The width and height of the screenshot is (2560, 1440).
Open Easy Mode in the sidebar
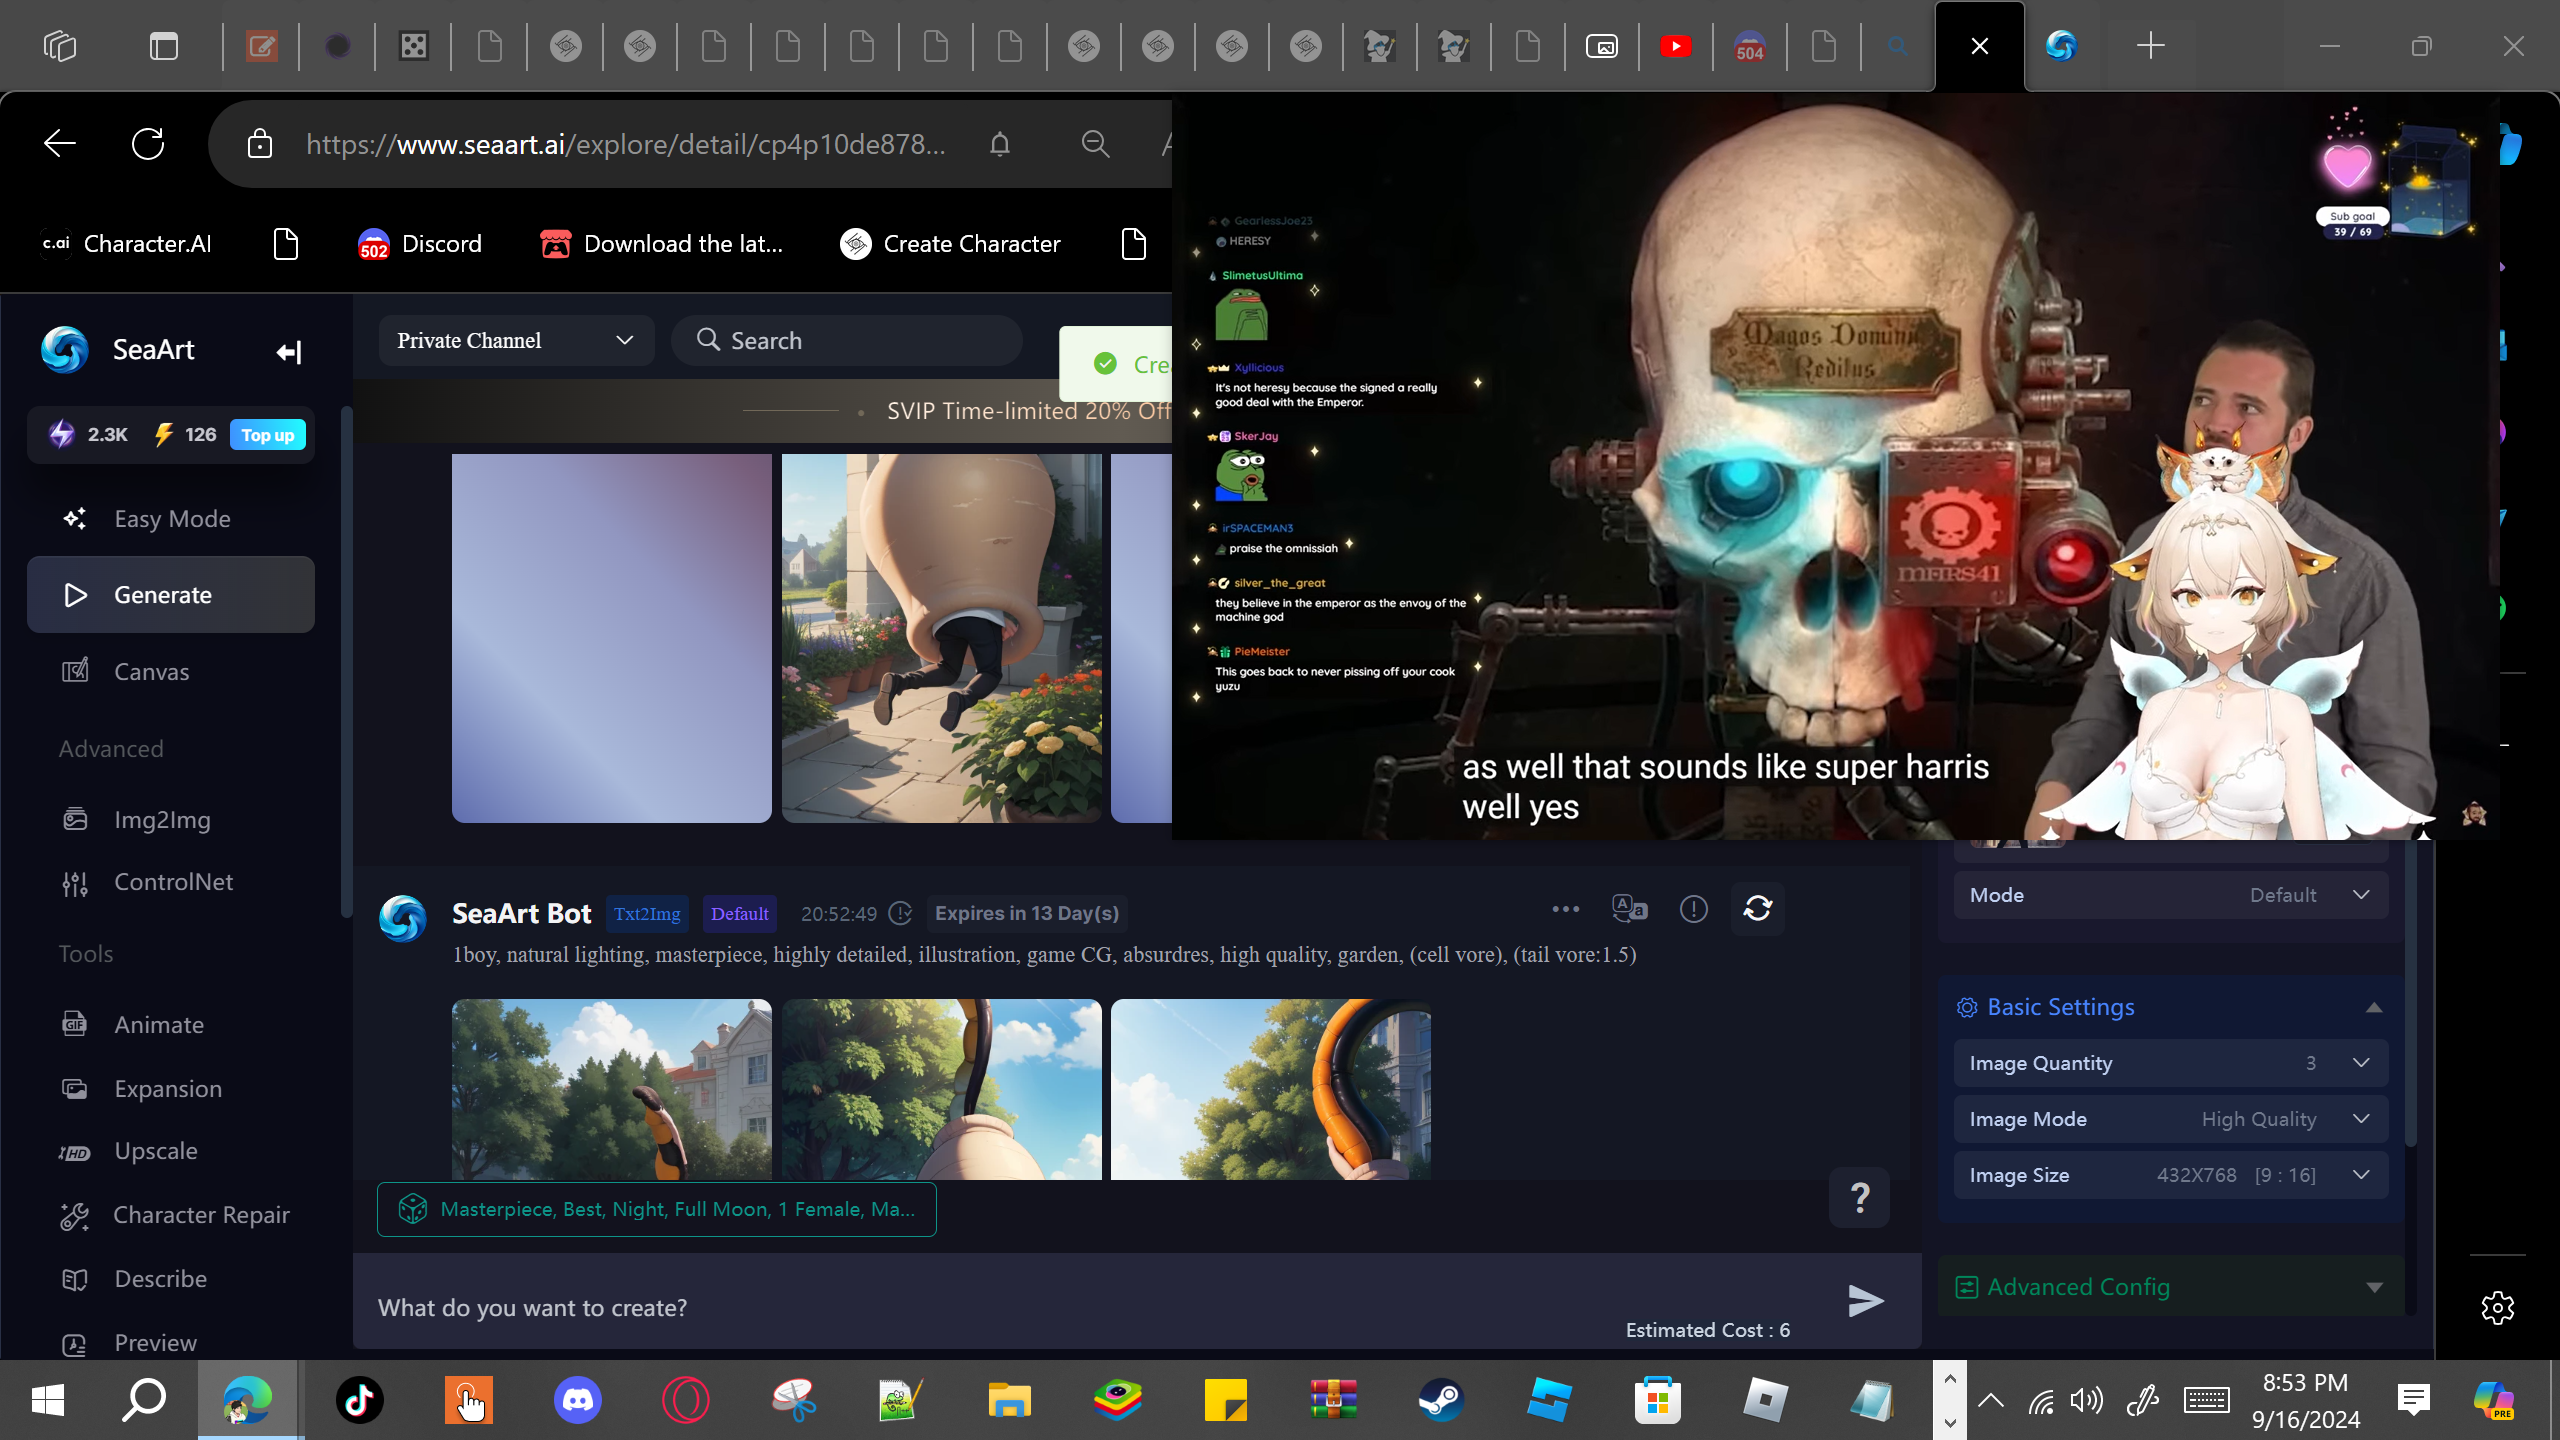(x=171, y=519)
